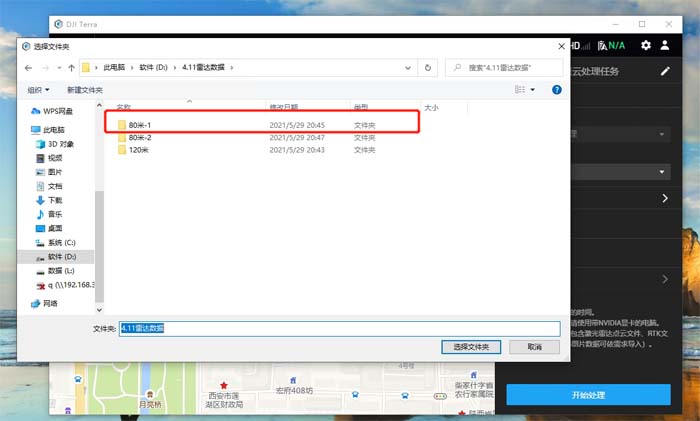
Task: Select WPS网盘 in the sidebar
Action: click(60, 111)
